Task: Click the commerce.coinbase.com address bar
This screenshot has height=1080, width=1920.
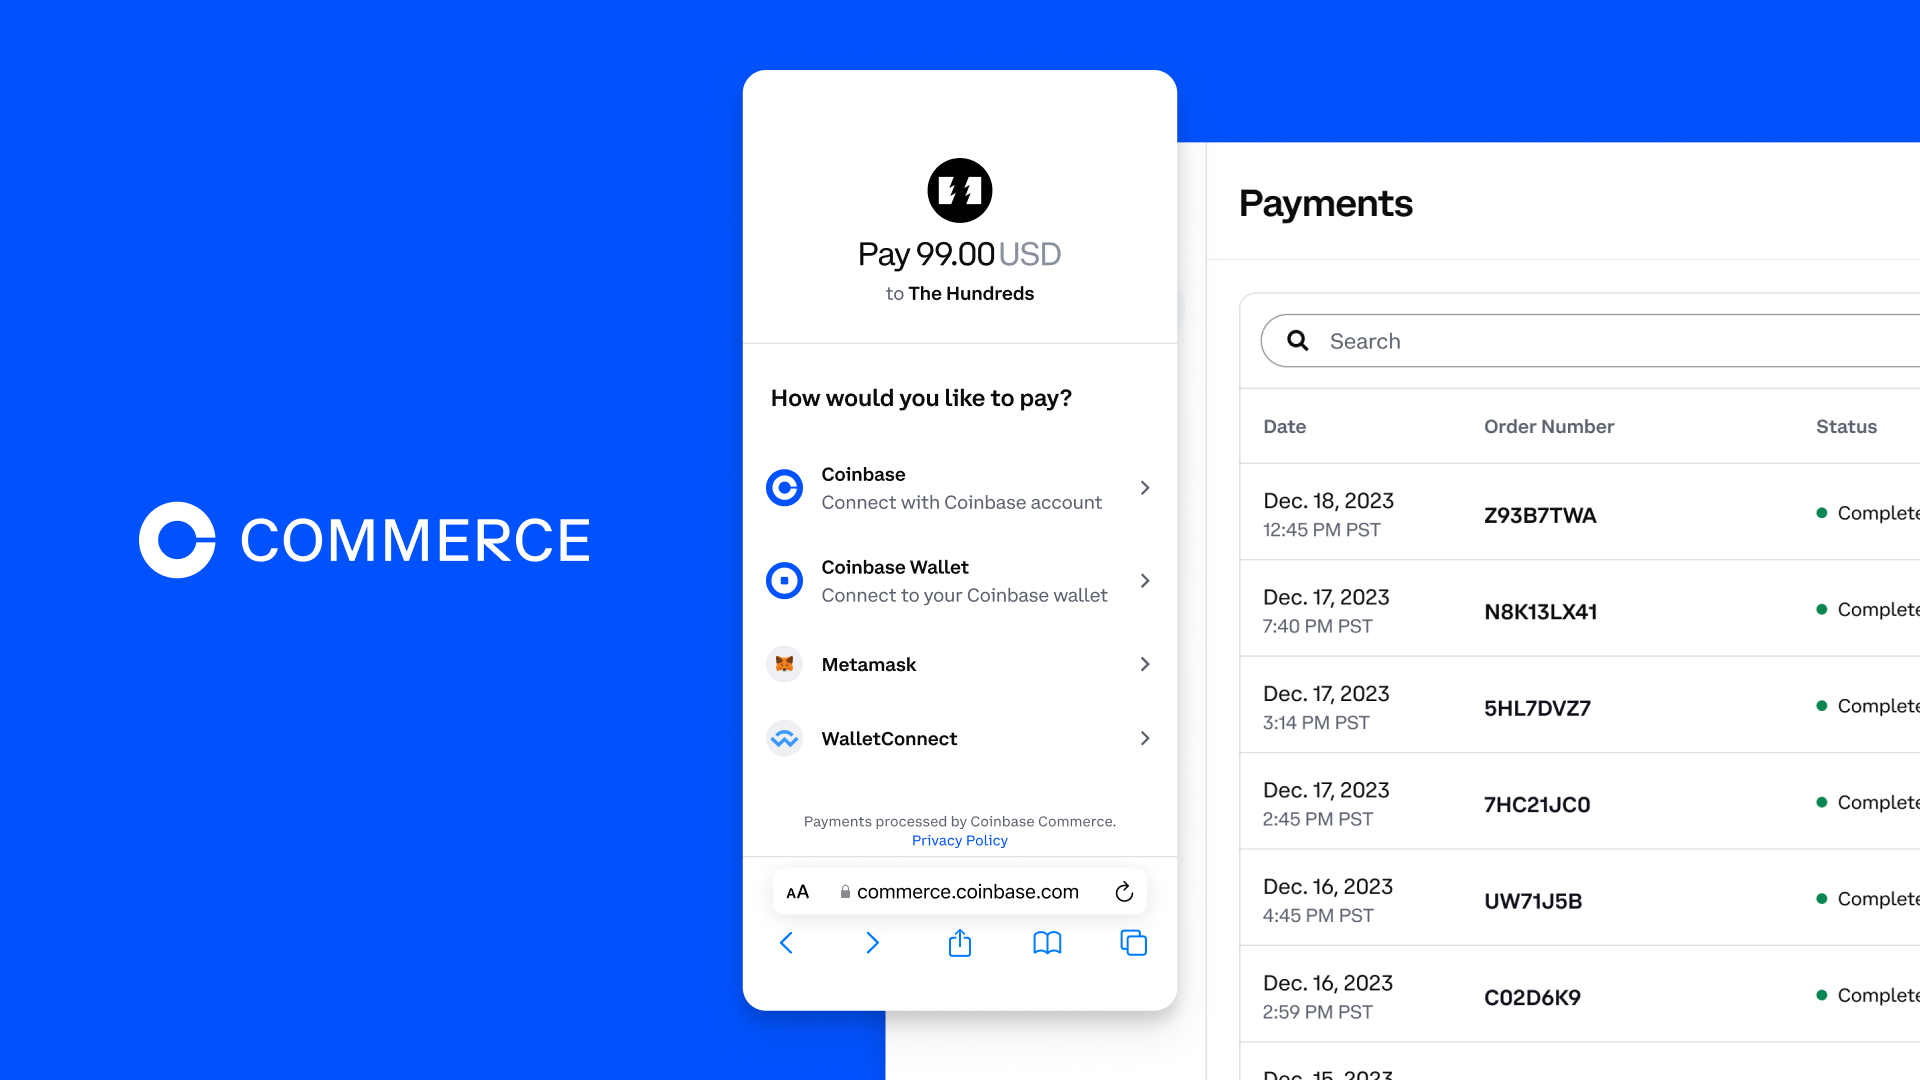Action: pos(960,891)
